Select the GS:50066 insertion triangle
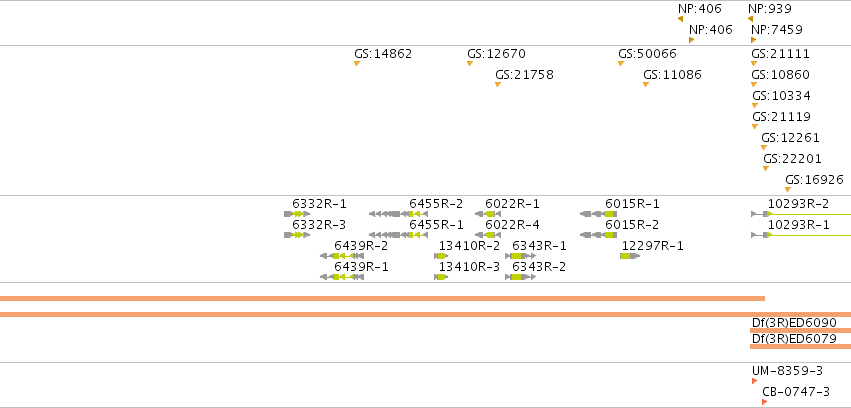 (x=620, y=63)
